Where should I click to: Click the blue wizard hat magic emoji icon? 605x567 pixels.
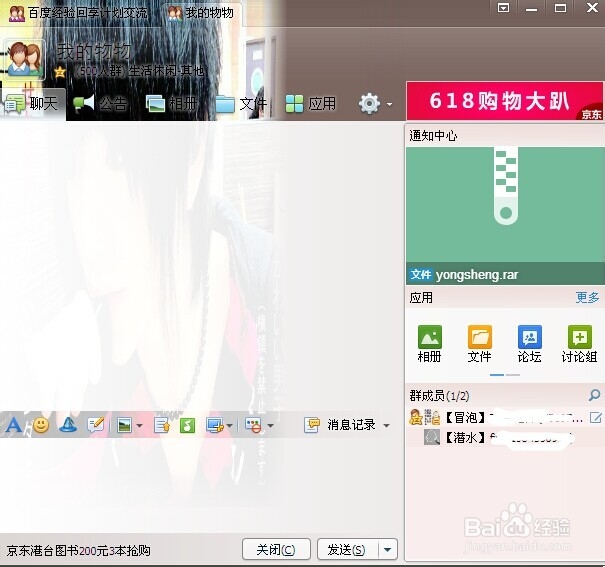(68, 425)
